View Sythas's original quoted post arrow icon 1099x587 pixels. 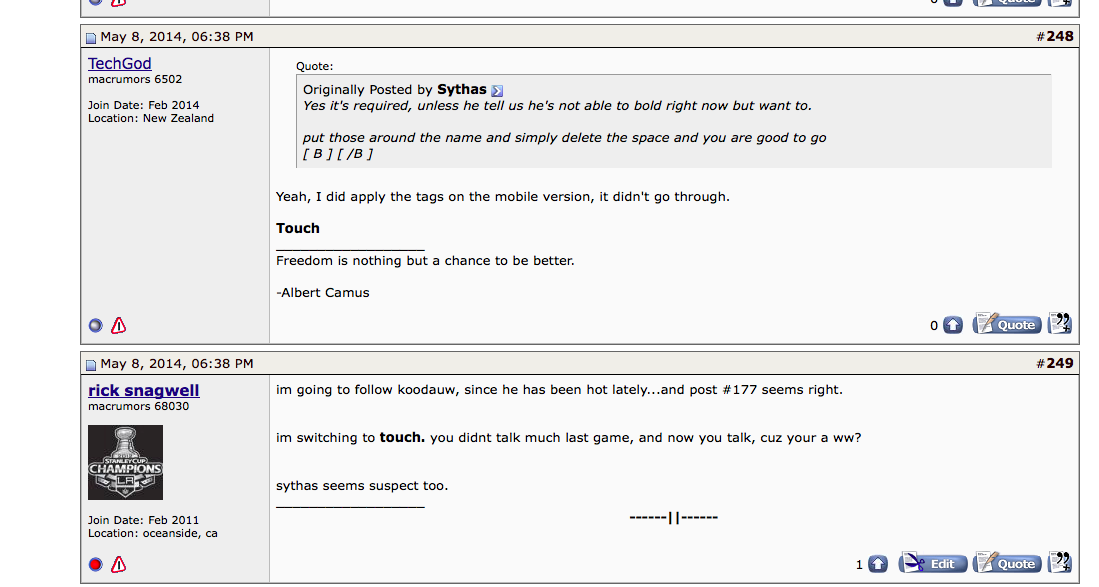point(497,90)
